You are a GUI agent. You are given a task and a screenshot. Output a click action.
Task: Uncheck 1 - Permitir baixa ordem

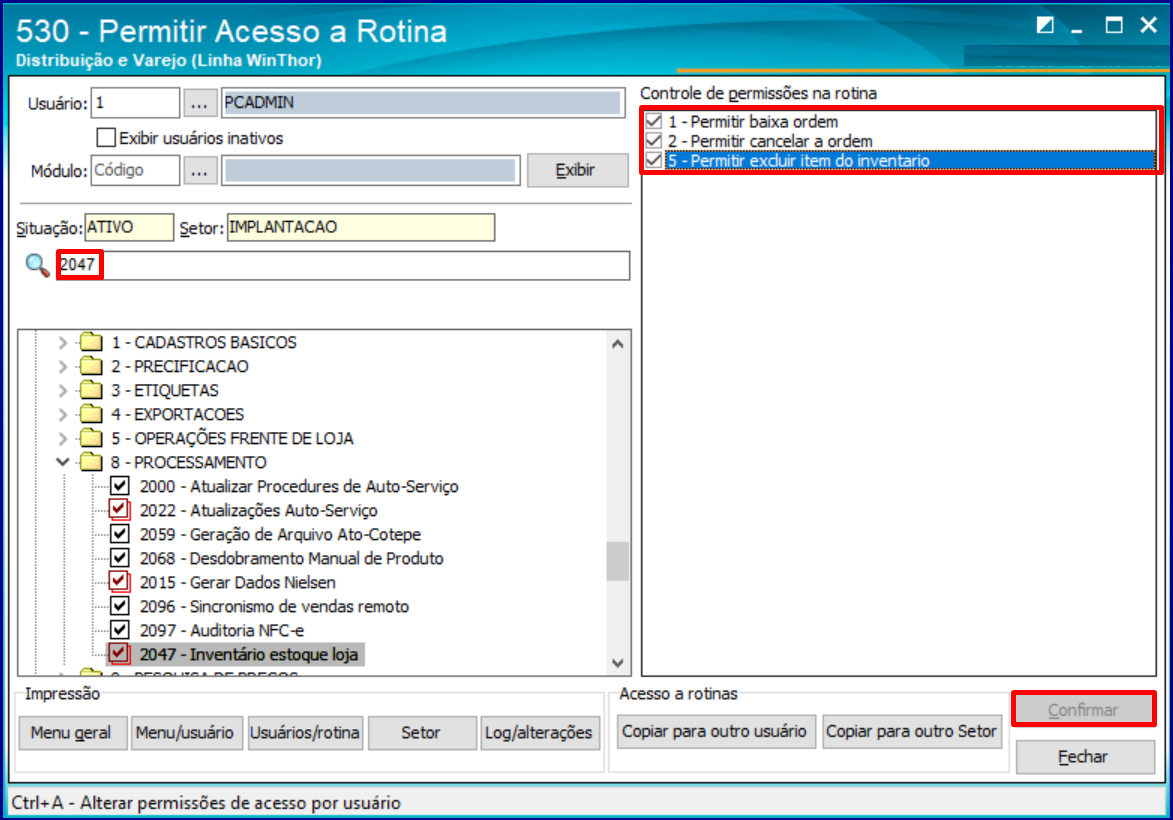[654, 121]
